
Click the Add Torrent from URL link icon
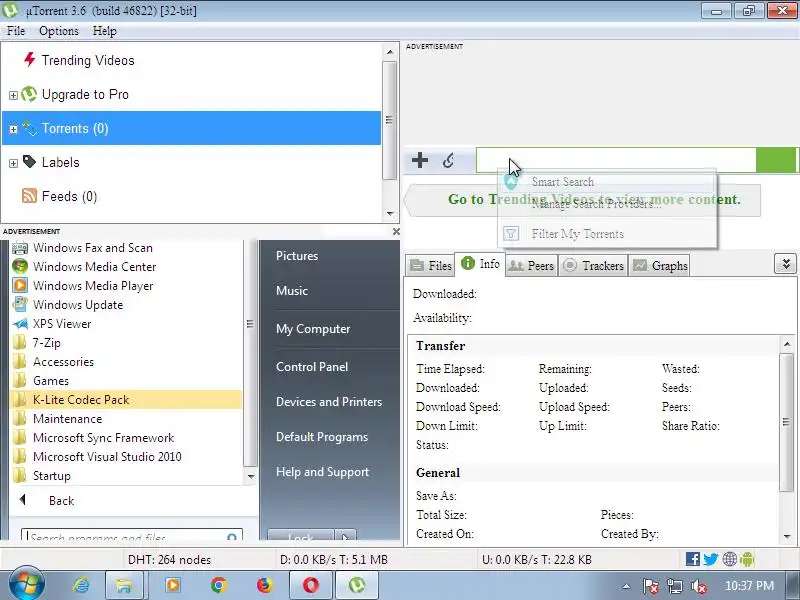[x=448, y=160]
